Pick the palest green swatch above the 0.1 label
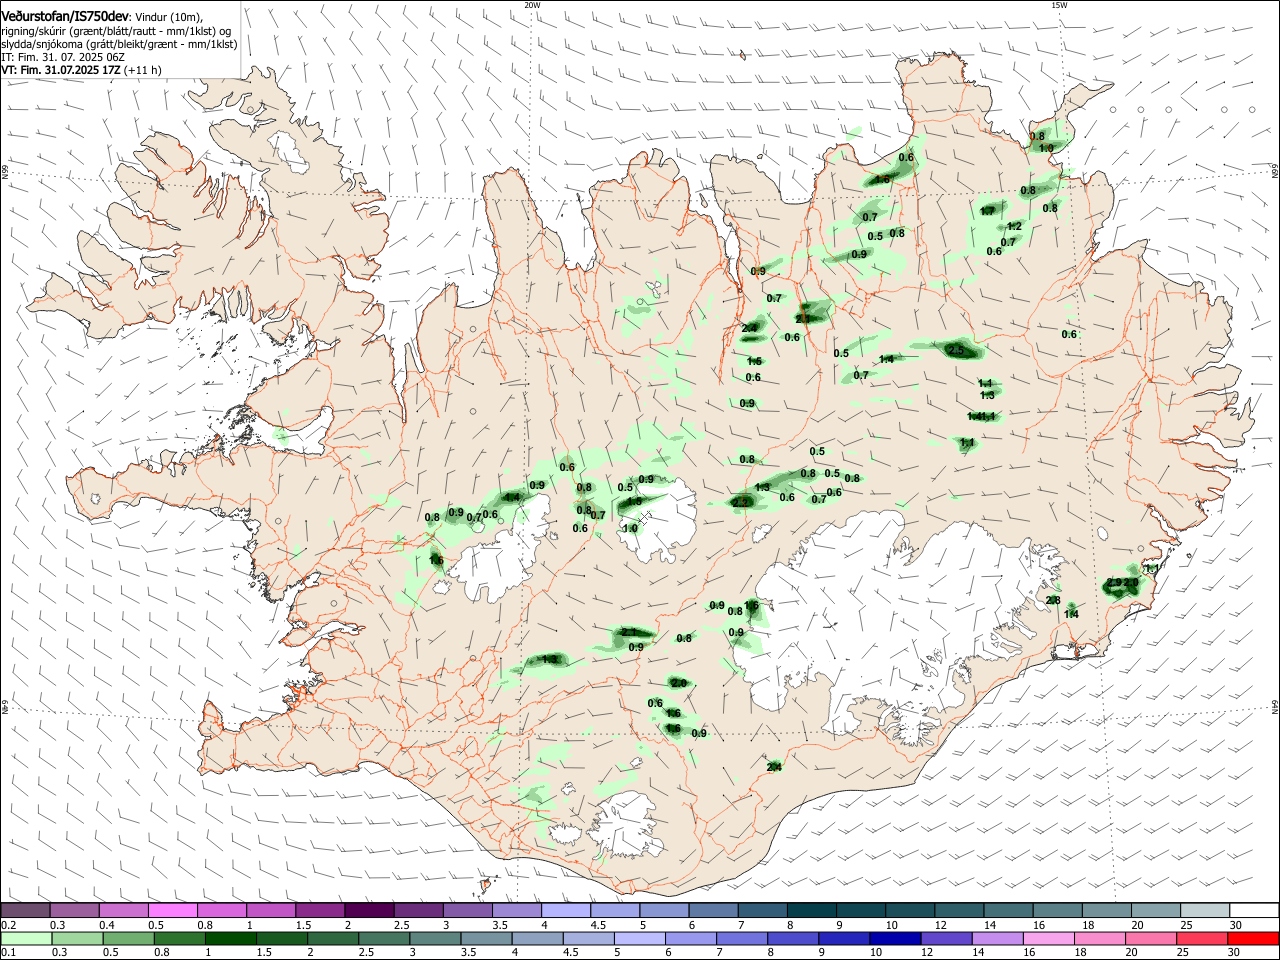 [27, 939]
